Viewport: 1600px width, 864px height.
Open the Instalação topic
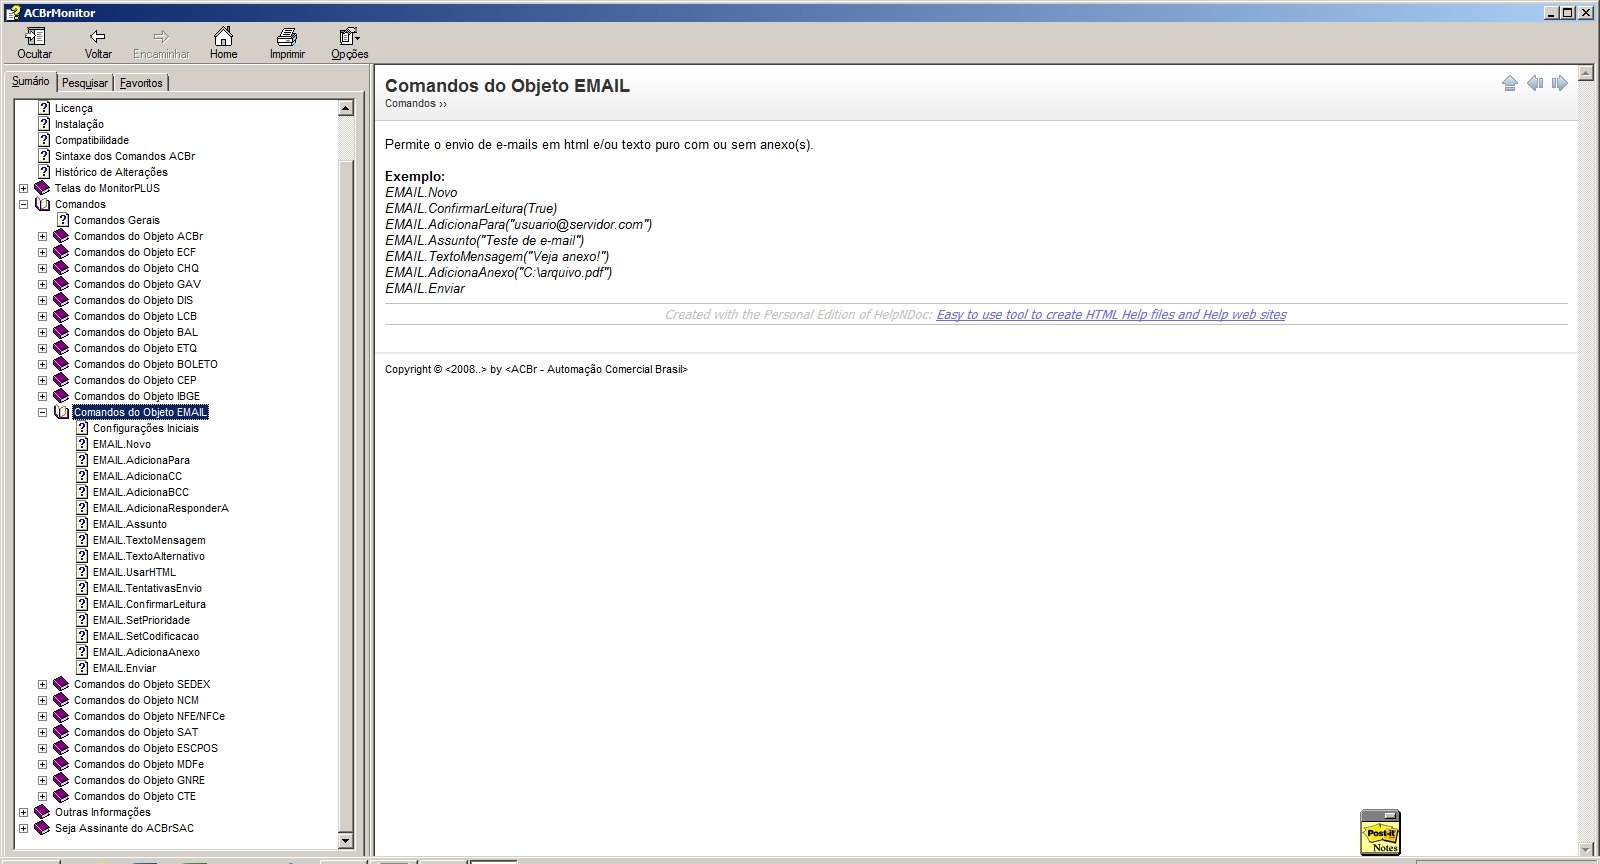(x=79, y=124)
